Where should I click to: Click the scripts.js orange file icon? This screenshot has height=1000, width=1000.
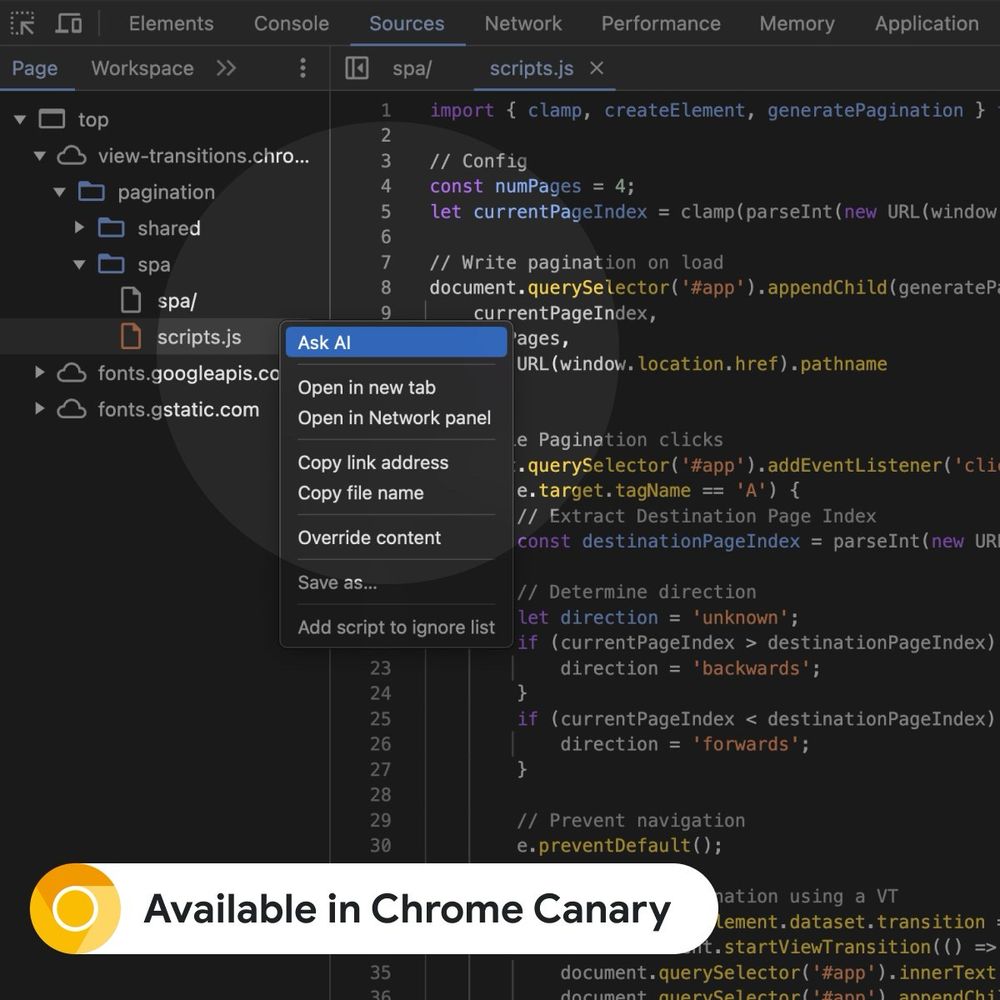point(131,337)
